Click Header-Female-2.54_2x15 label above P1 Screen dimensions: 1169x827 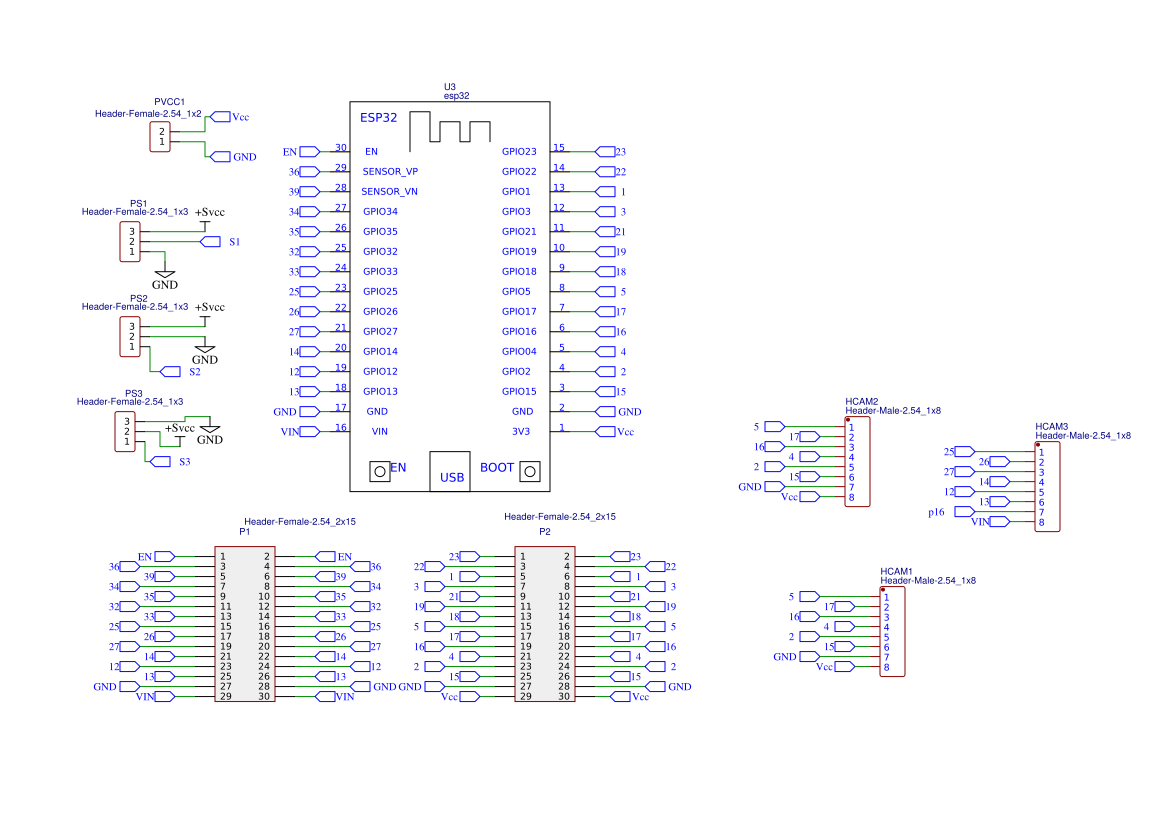click(300, 521)
